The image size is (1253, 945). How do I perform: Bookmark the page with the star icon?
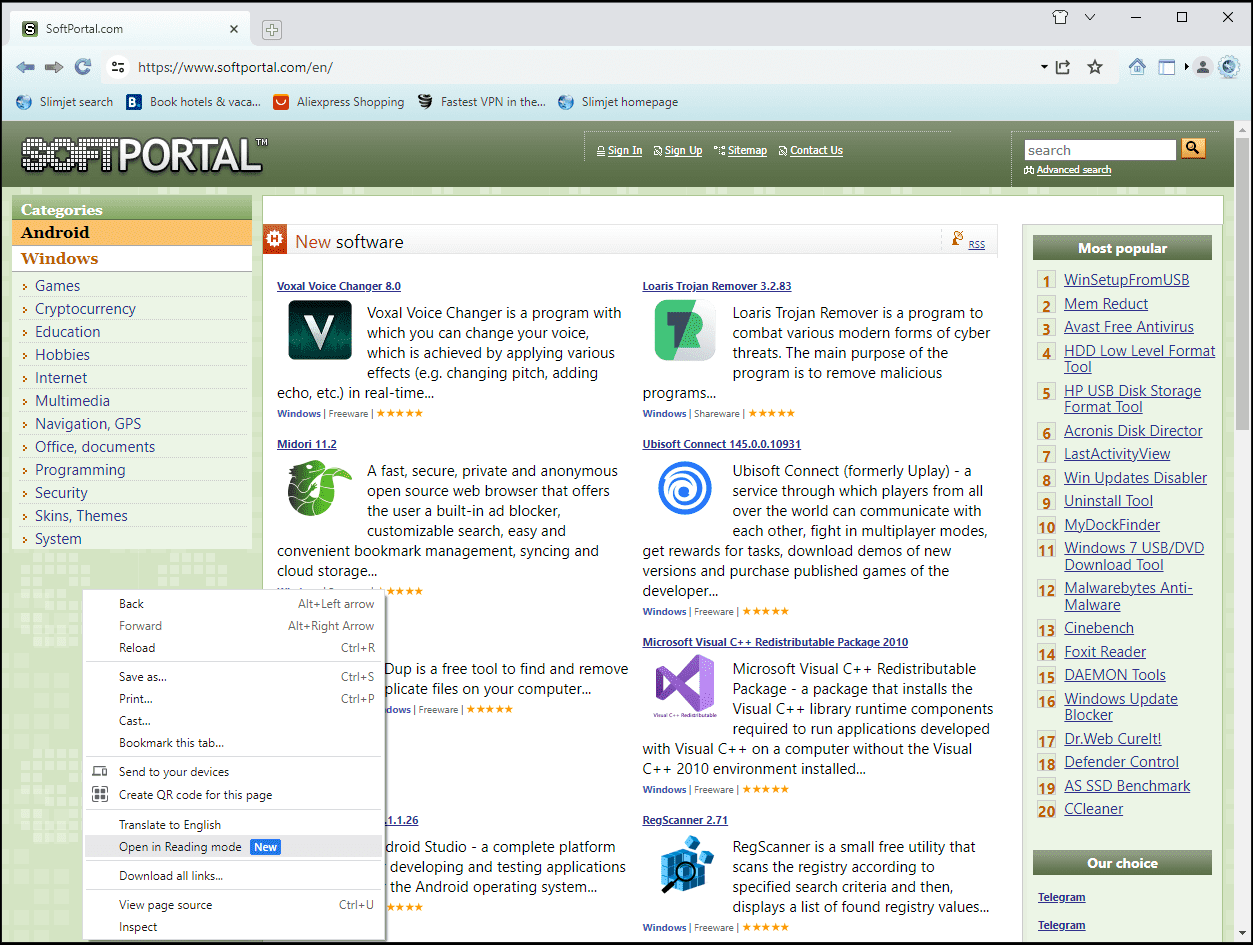[x=1095, y=67]
